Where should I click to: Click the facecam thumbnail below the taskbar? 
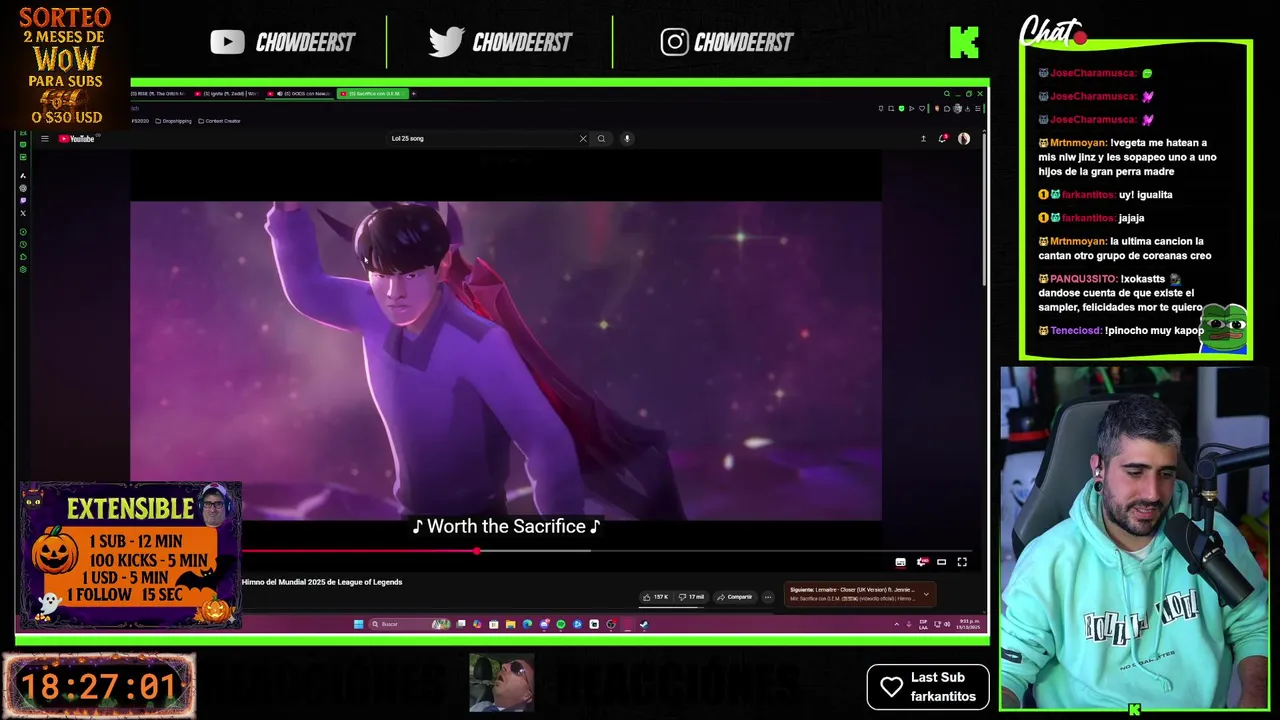502,683
